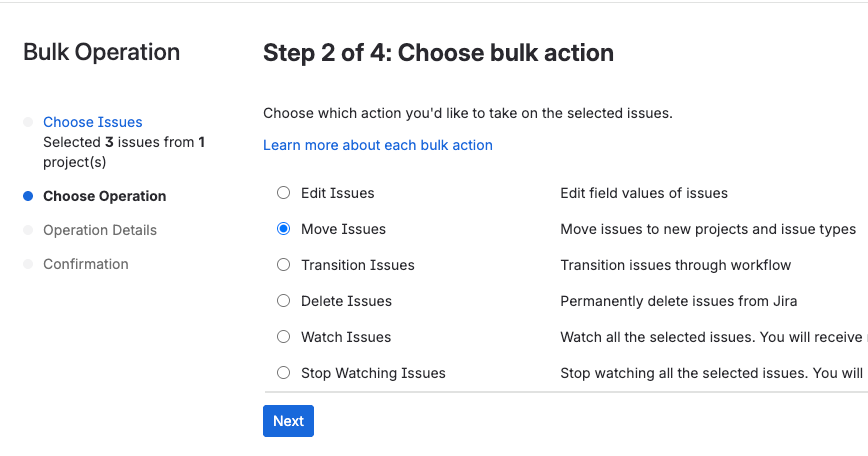
Task: Click the Choose Operation step in sidebar
Action: click(104, 196)
